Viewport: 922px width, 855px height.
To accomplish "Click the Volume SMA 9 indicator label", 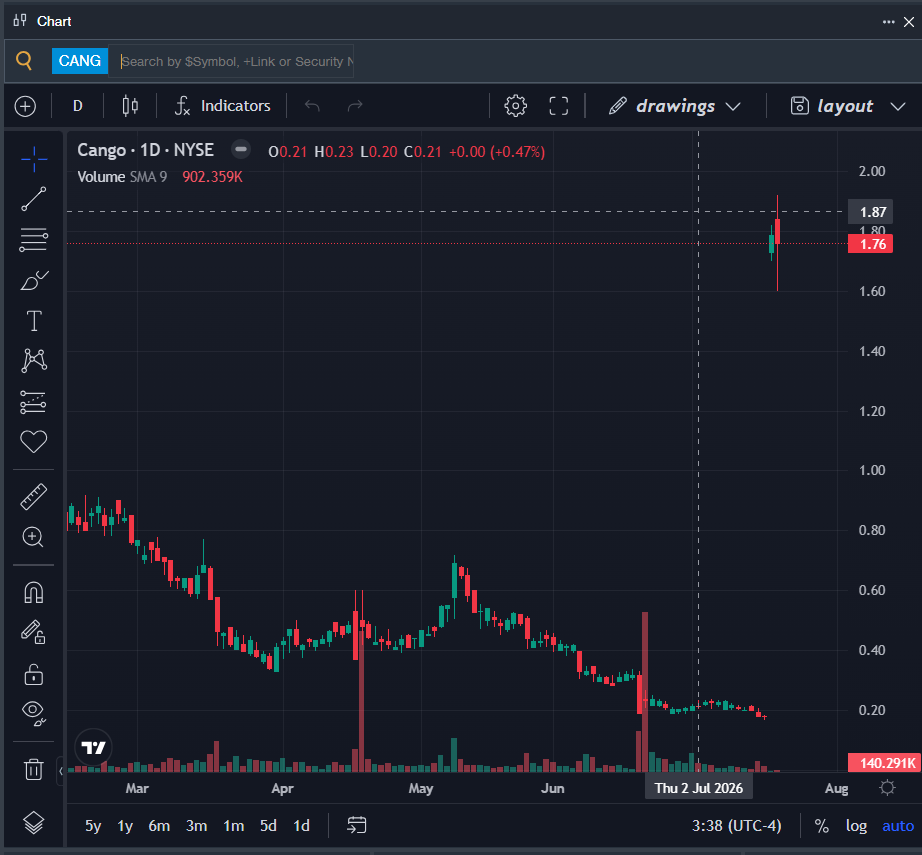I will pyautogui.click(x=122, y=177).
